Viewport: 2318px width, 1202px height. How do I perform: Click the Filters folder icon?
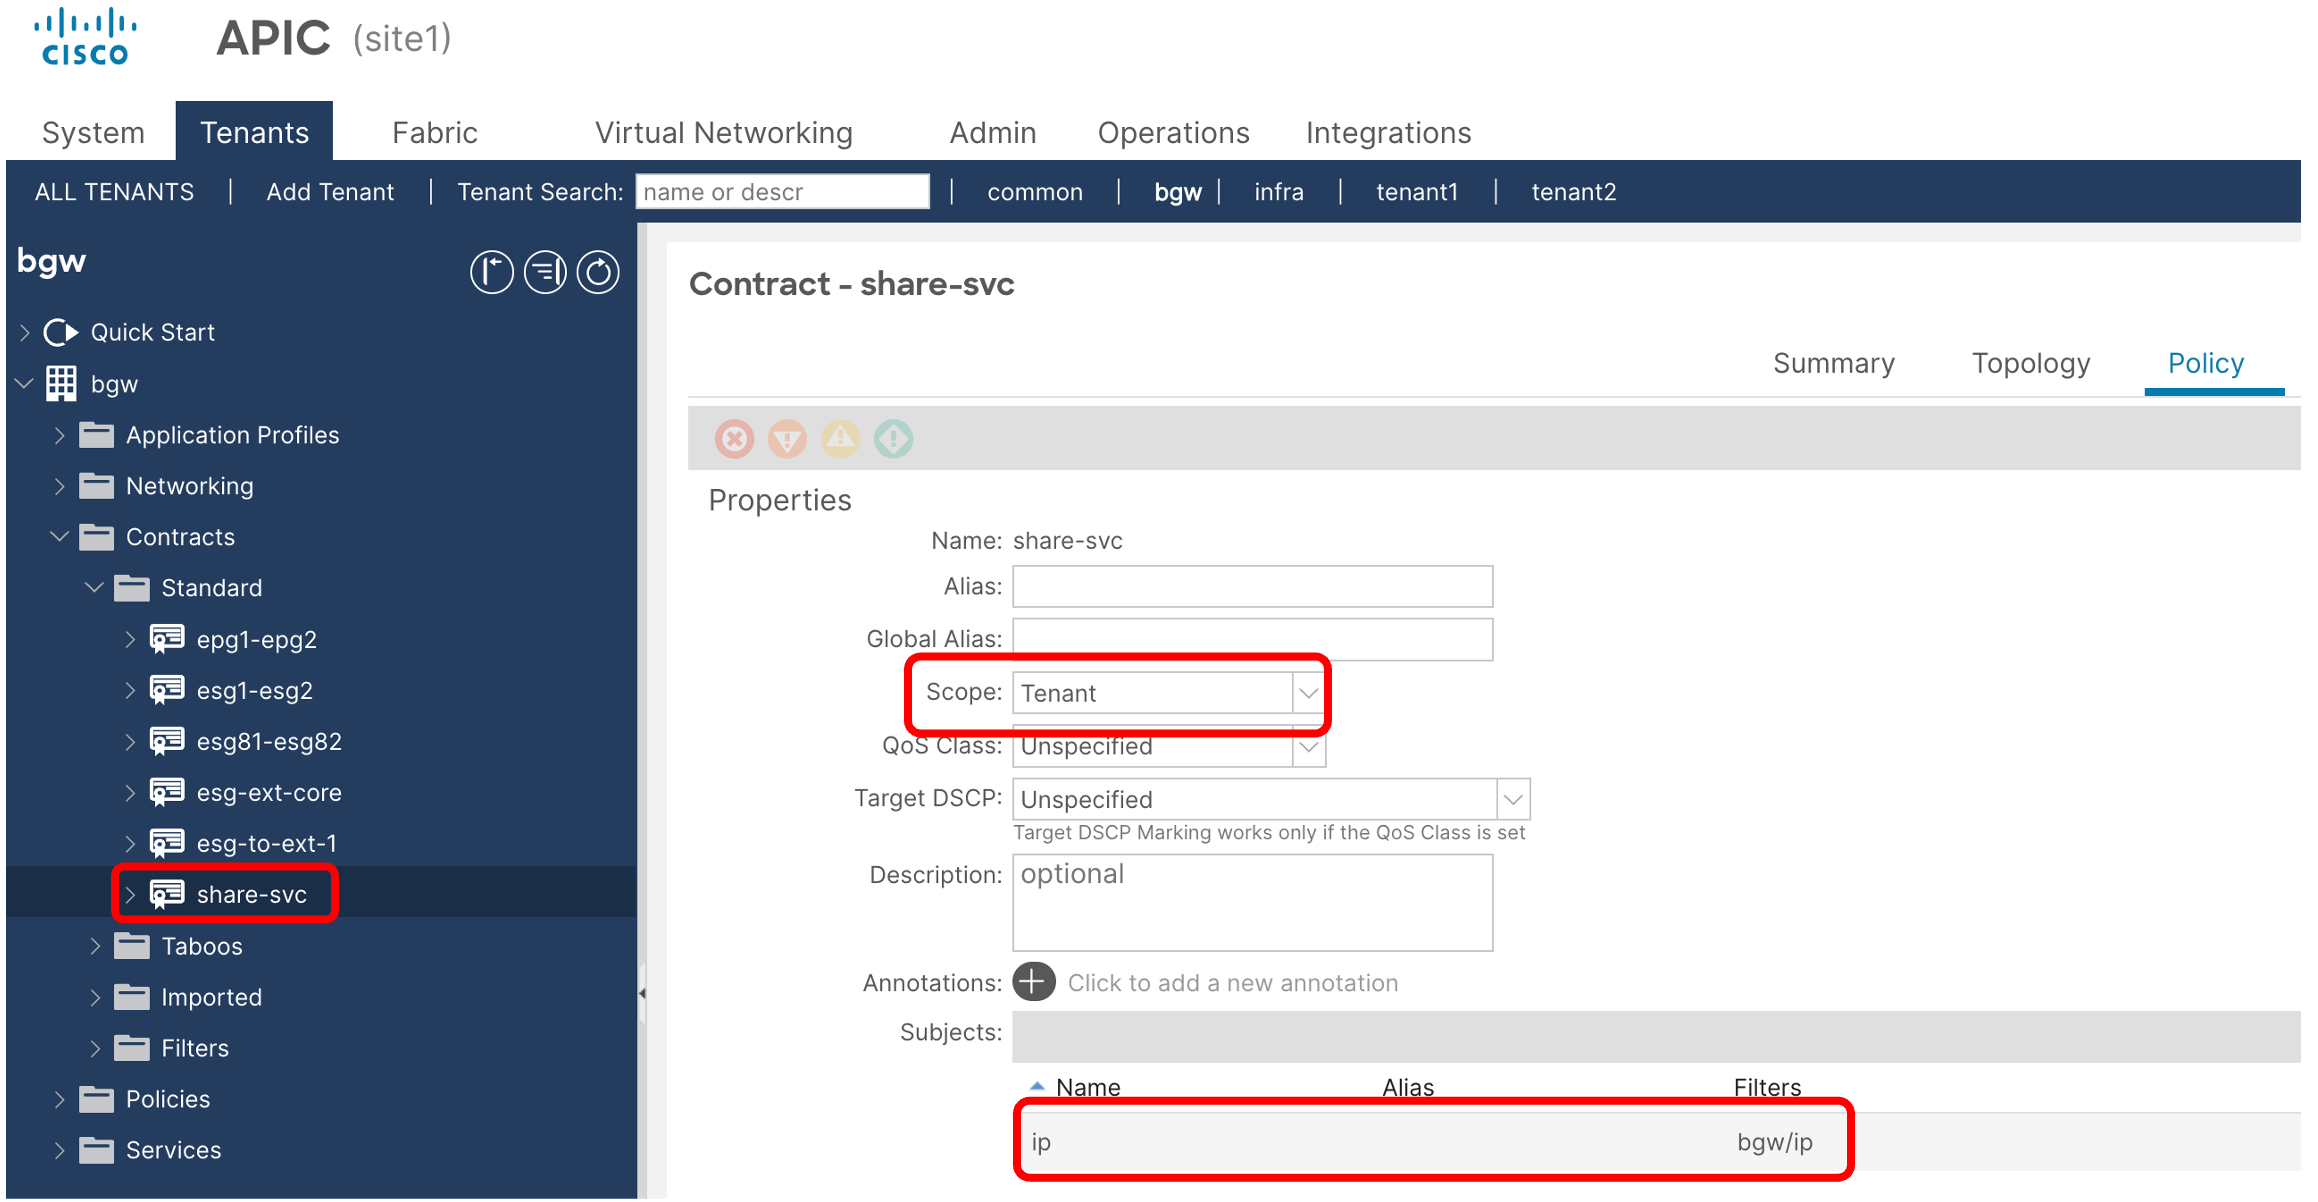click(x=132, y=1048)
